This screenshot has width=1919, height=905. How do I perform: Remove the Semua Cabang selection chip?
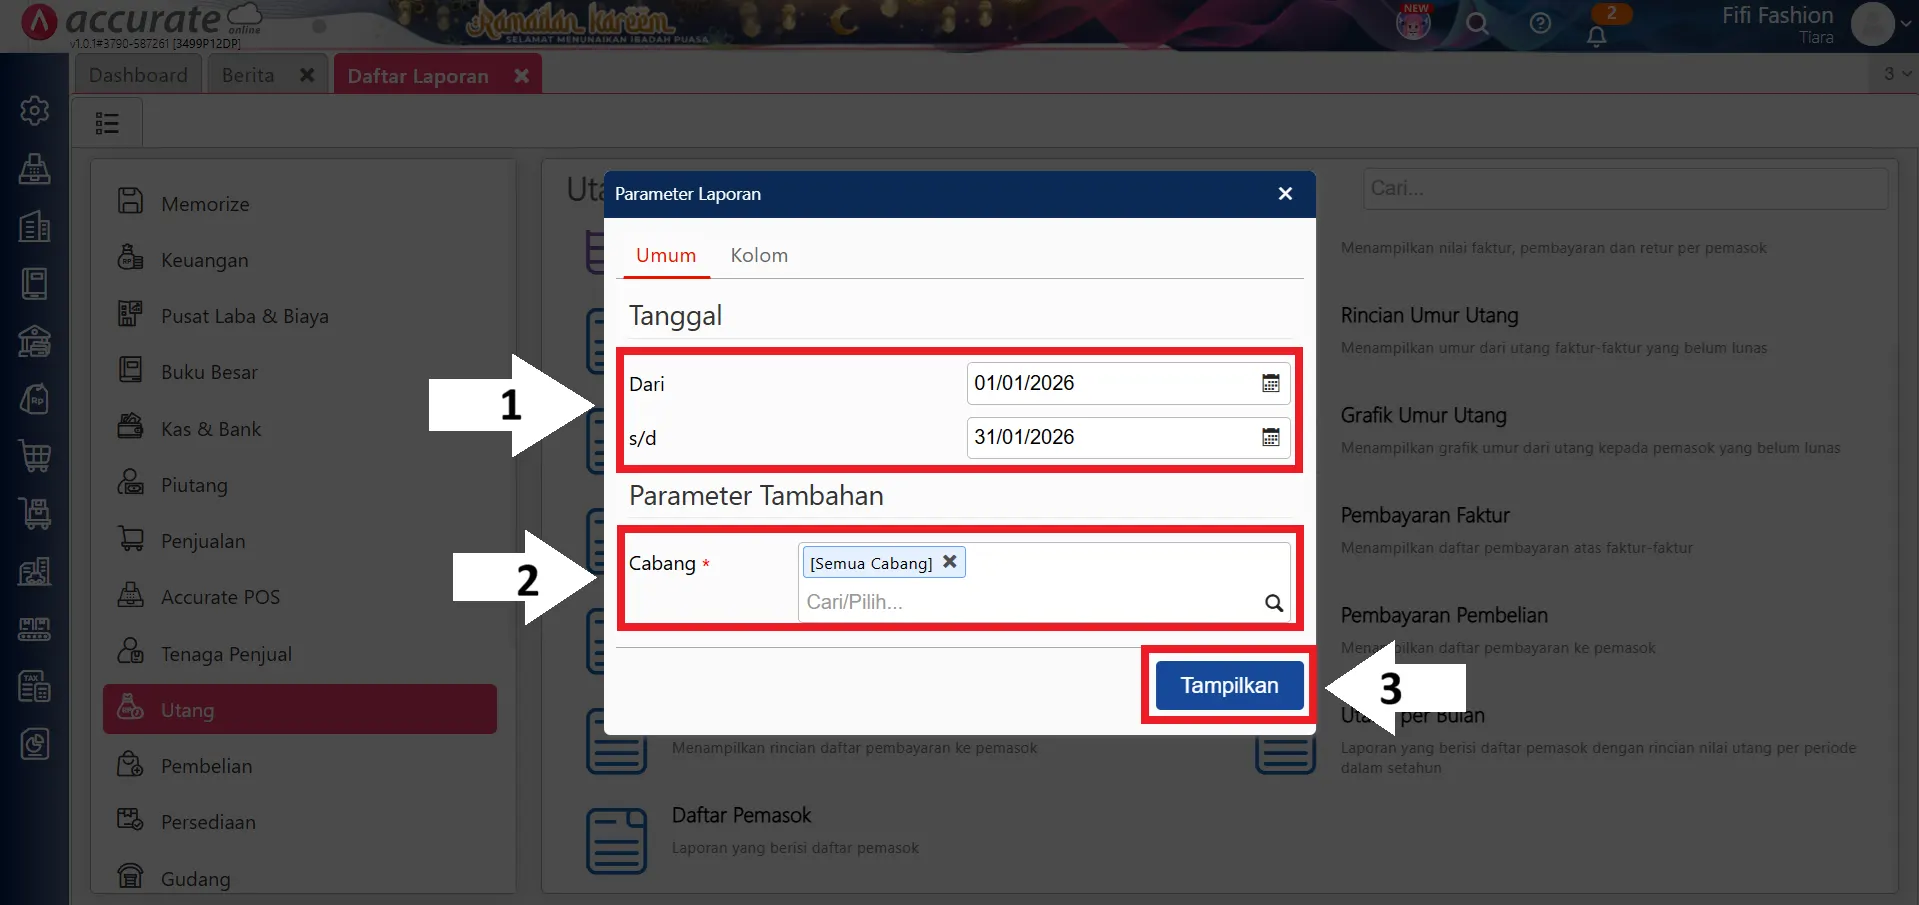(949, 561)
